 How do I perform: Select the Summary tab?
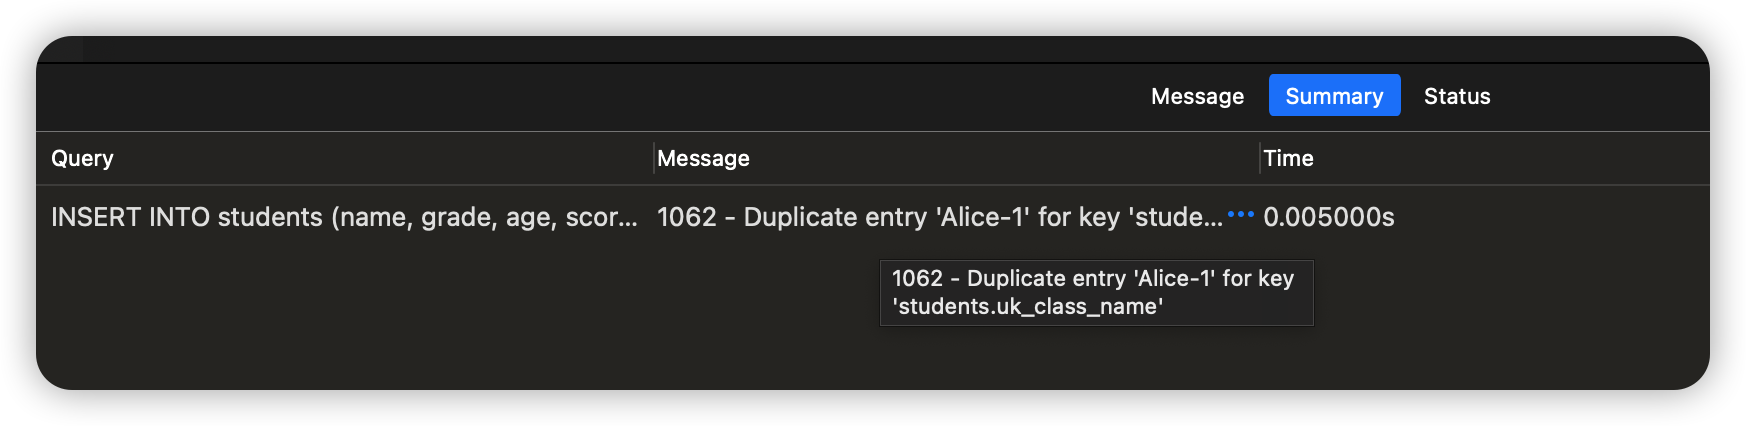pyautogui.click(x=1334, y=96)
